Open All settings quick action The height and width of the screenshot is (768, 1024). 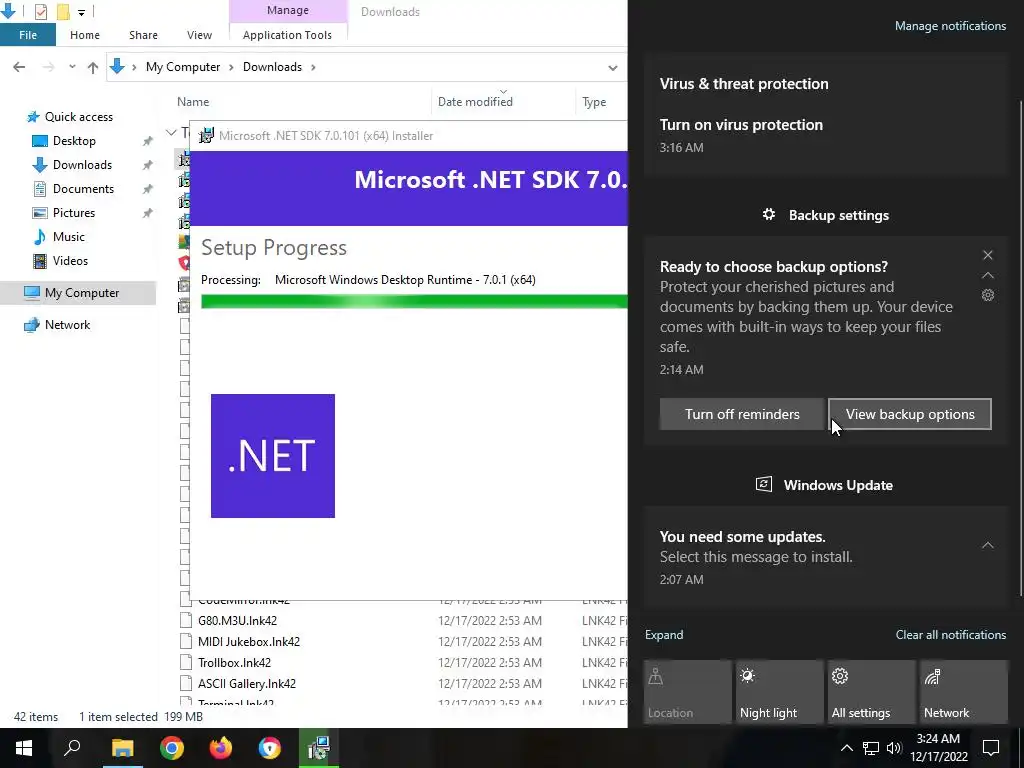tap(872, 692)
